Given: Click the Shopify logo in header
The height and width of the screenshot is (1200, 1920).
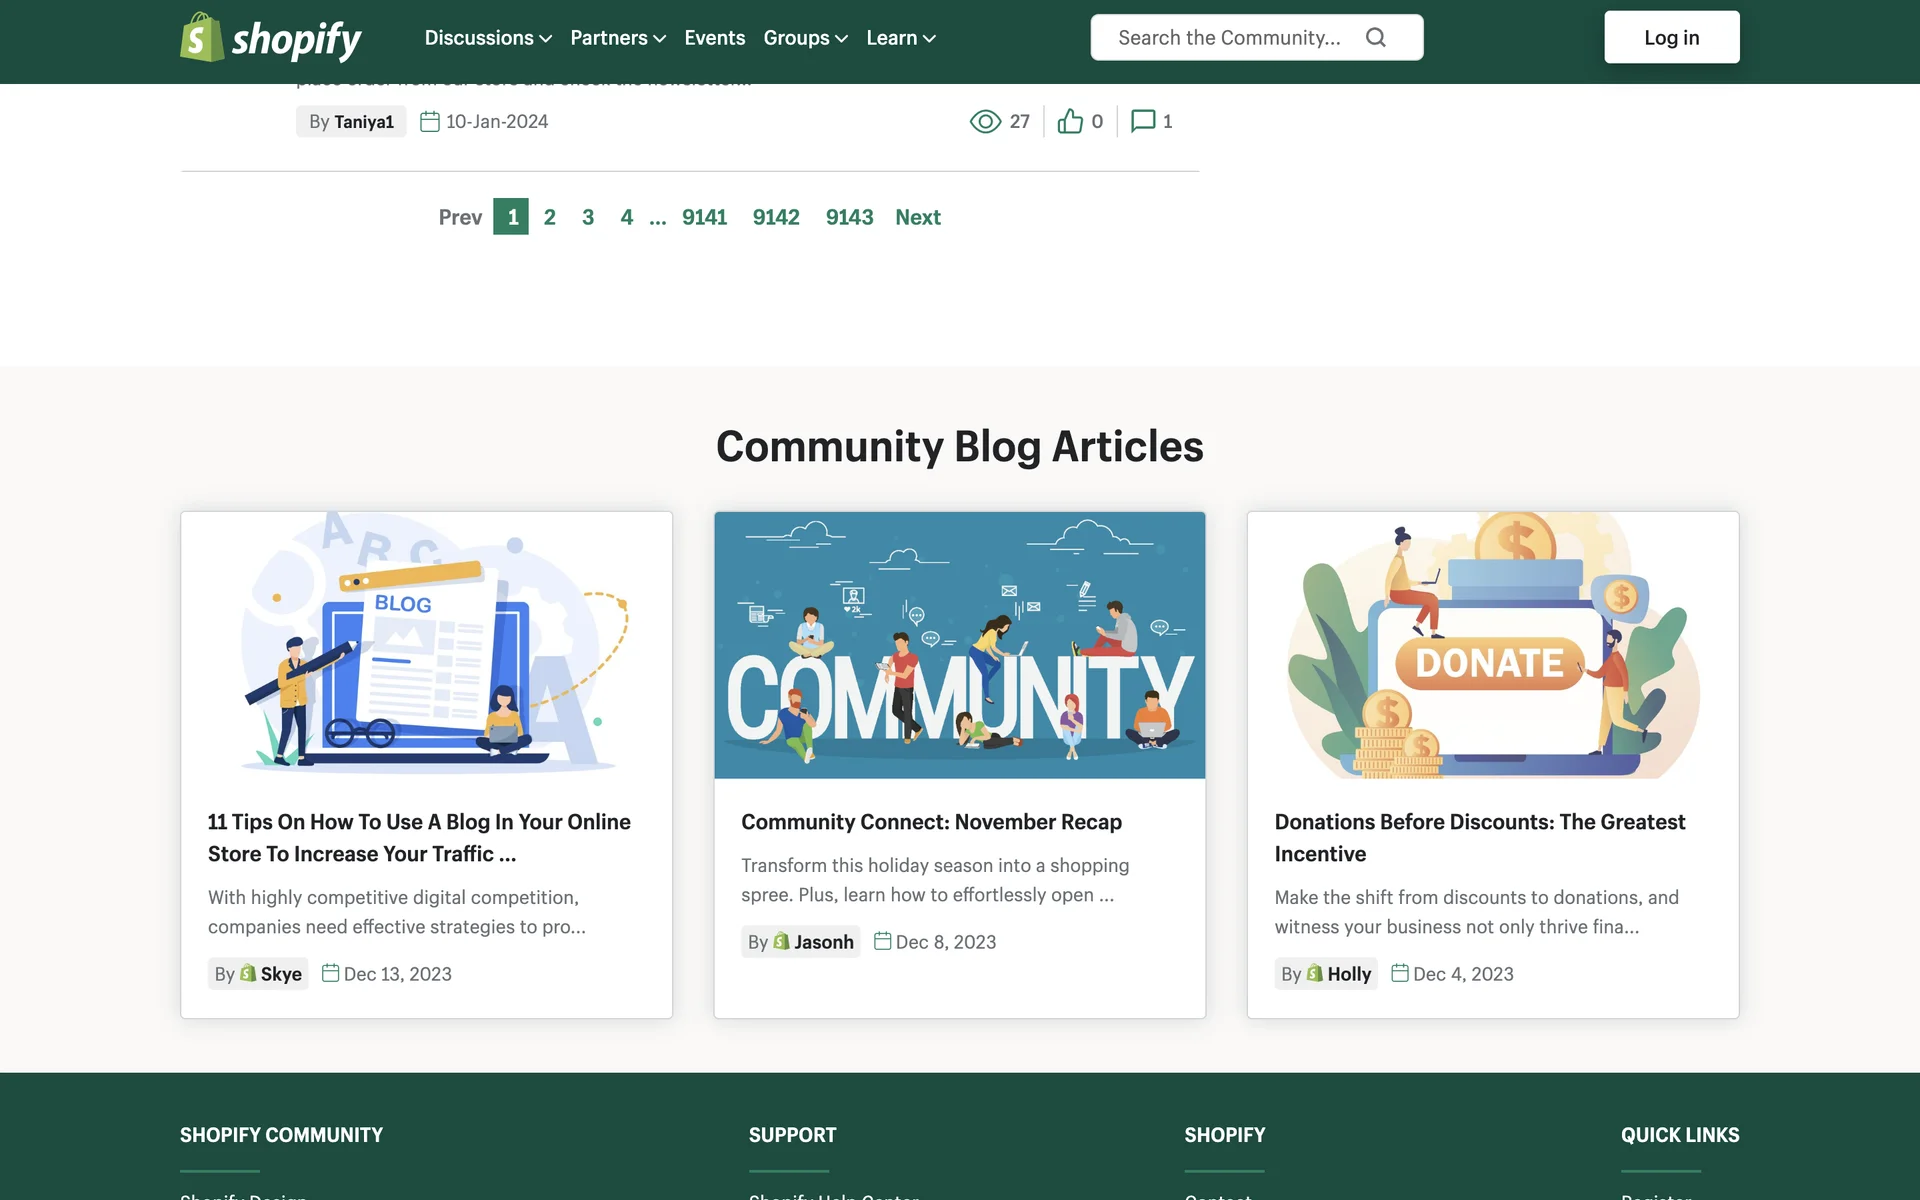Looking at the screenshot, I should click(270, 38).
